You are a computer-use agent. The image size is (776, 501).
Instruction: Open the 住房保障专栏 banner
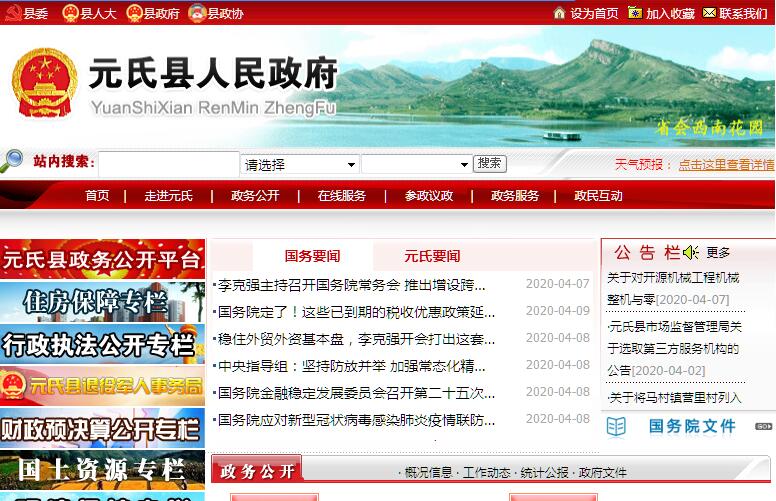[x=102, y=302]
